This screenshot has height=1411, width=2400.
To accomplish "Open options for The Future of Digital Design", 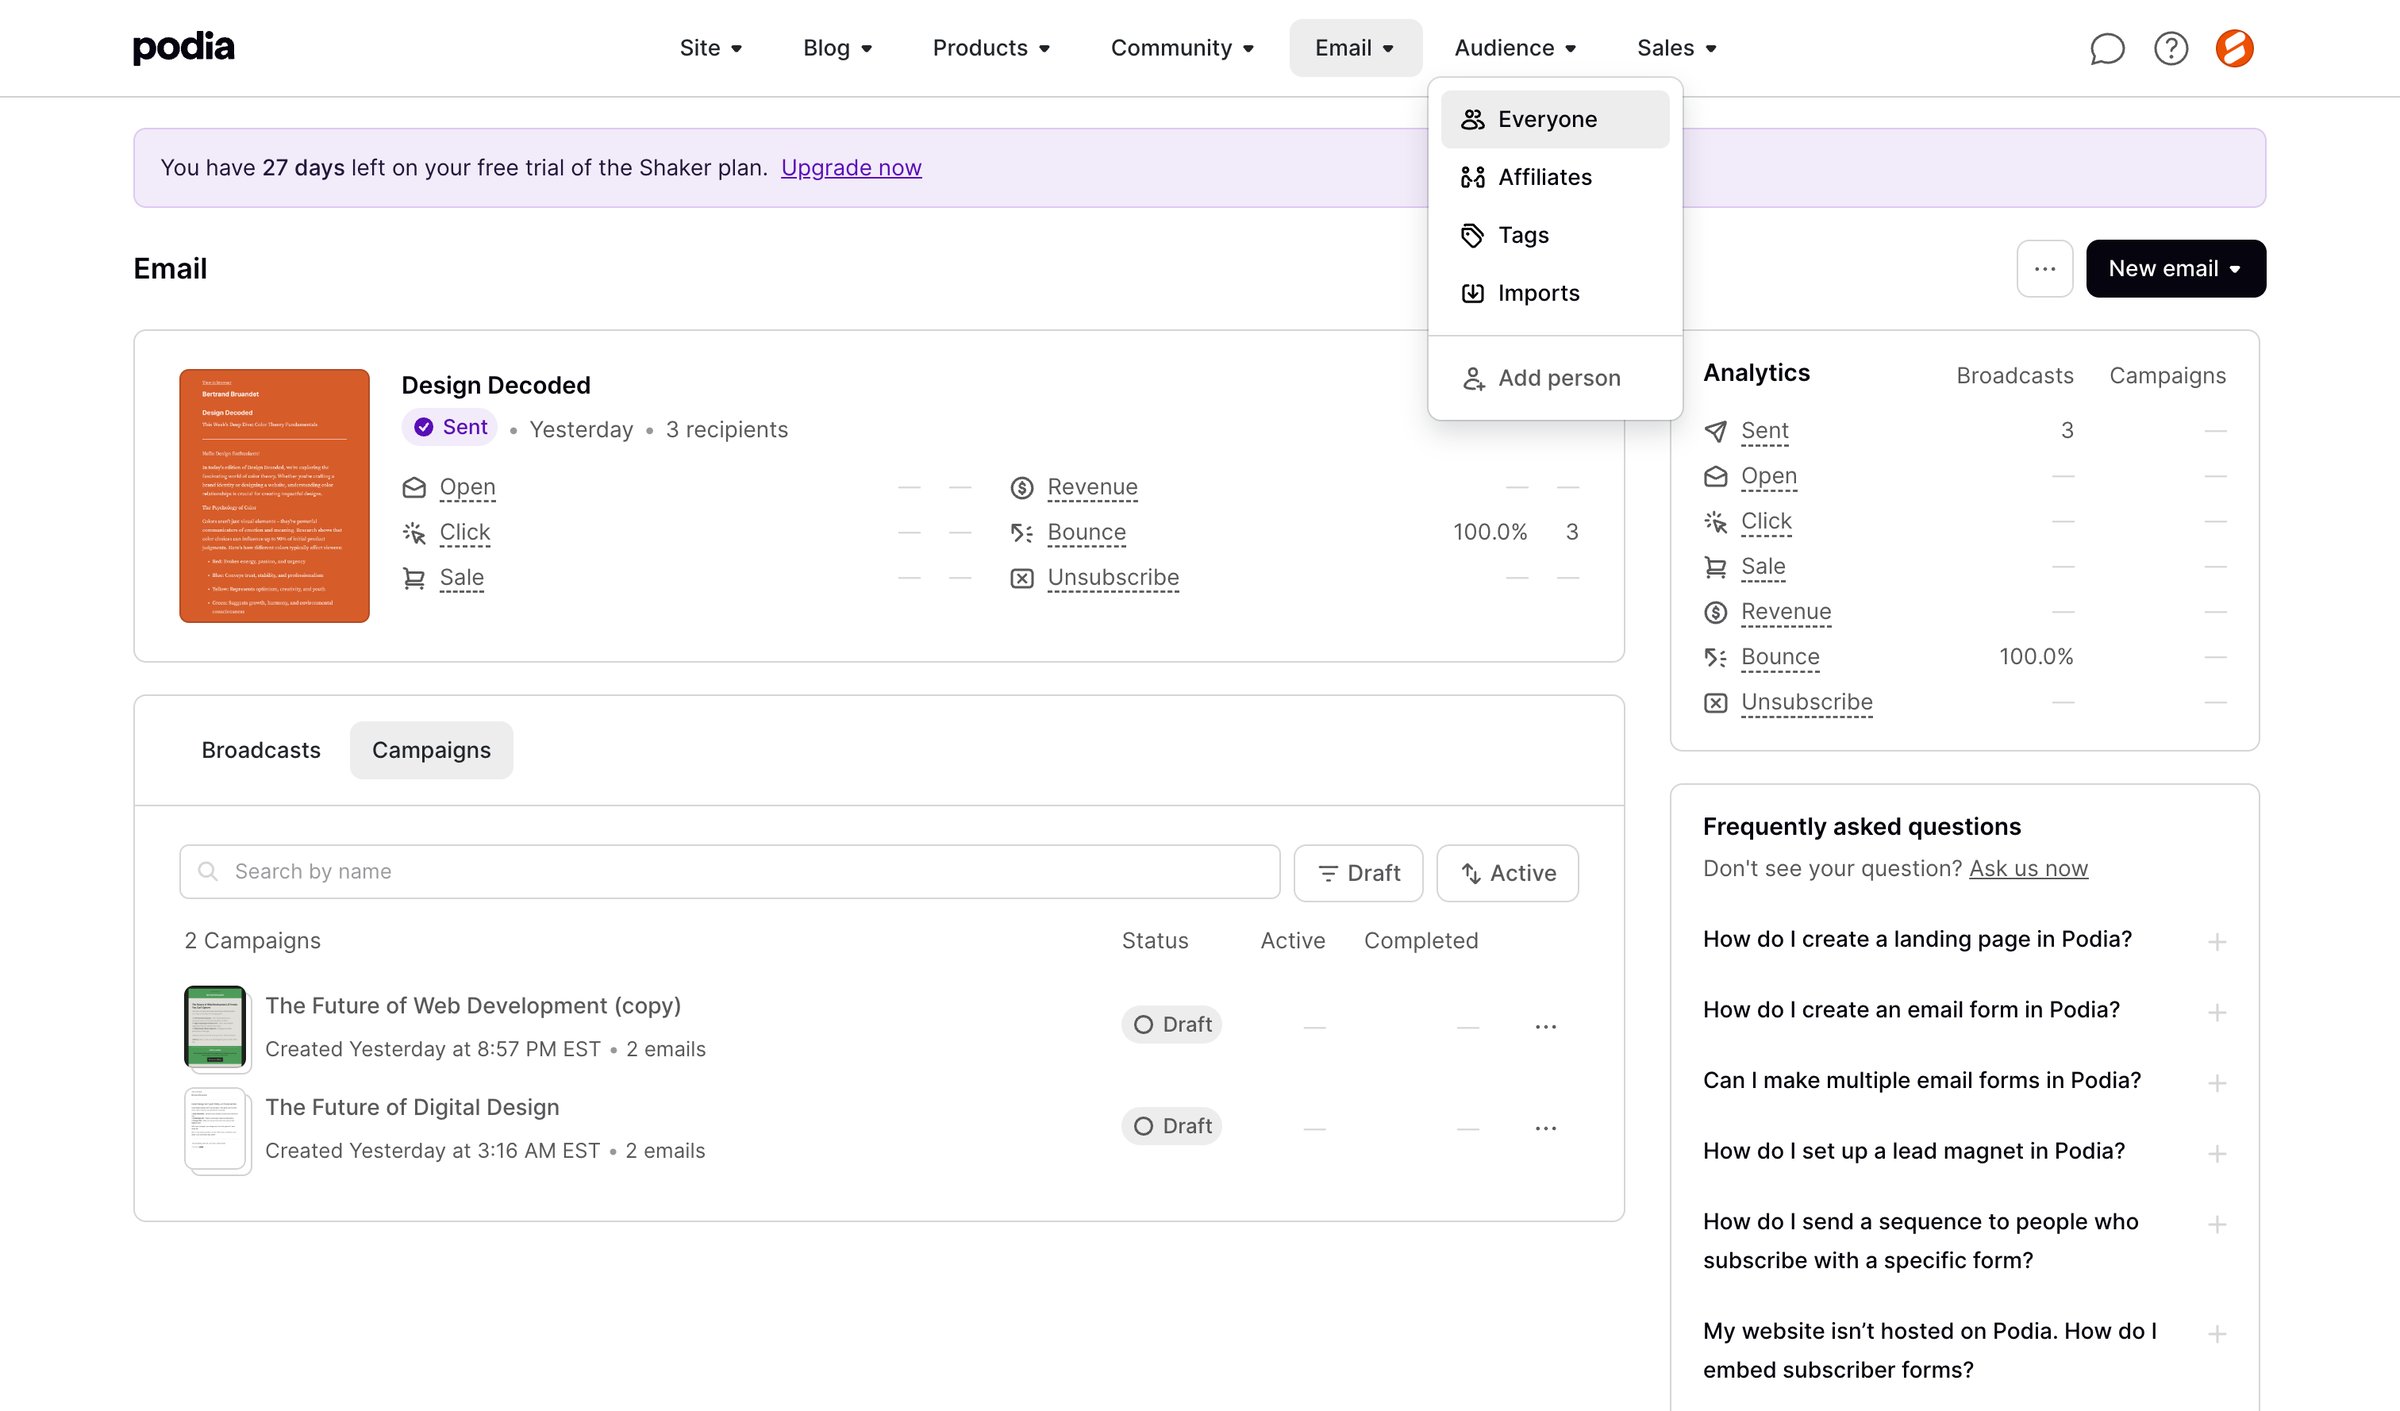I will (1546, 1128).
